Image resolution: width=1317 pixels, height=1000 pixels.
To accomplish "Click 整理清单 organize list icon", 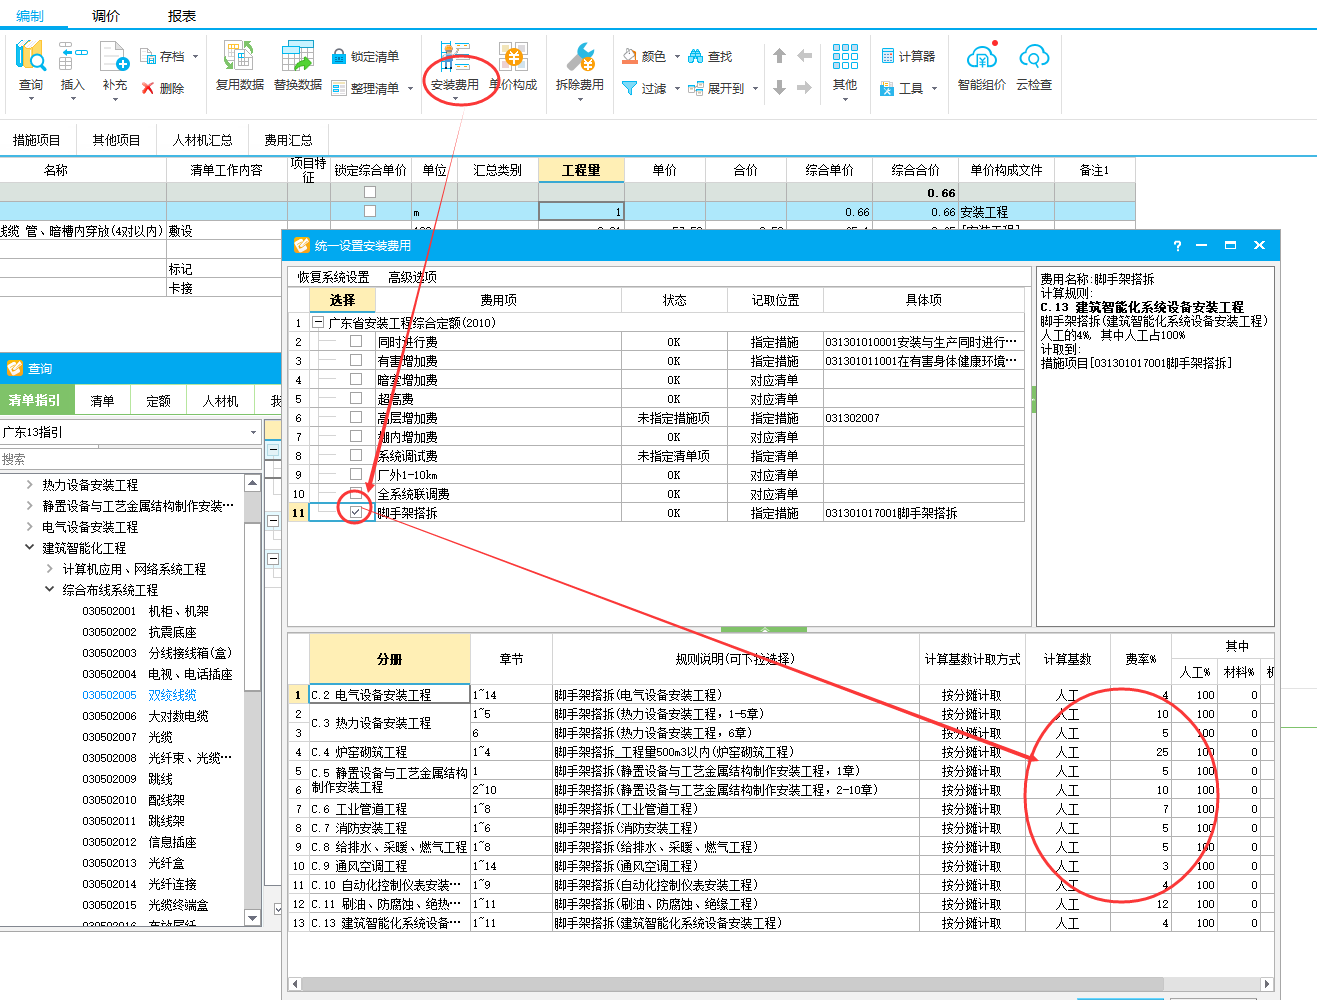I will 339,88.
